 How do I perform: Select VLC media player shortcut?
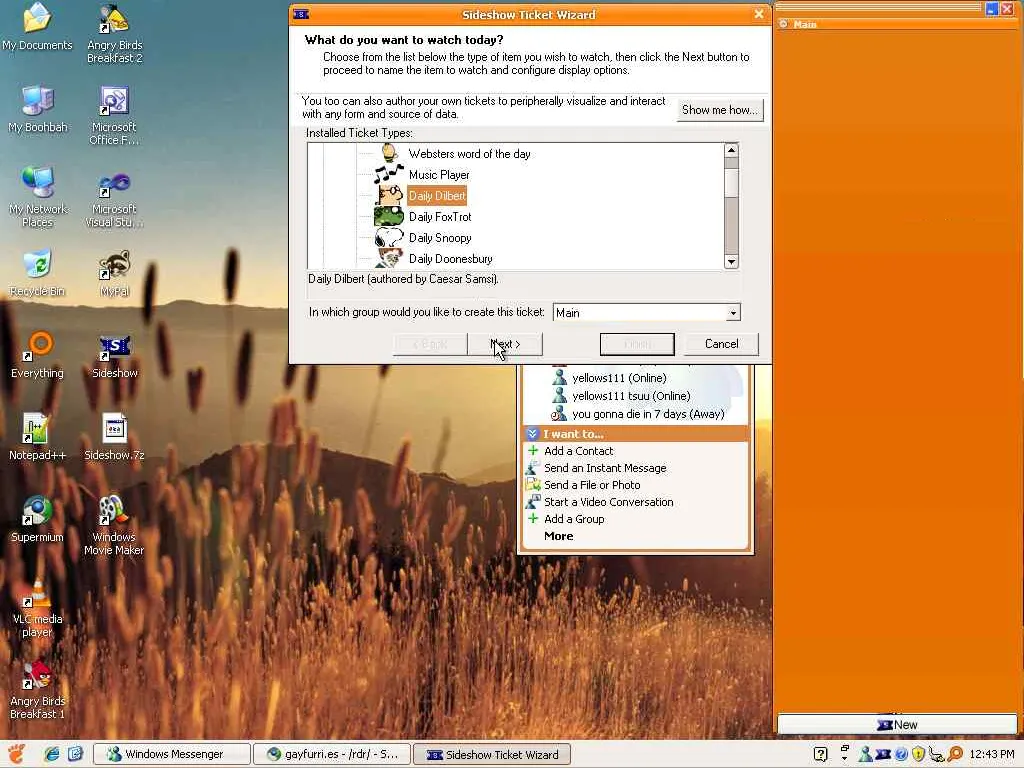37,607
